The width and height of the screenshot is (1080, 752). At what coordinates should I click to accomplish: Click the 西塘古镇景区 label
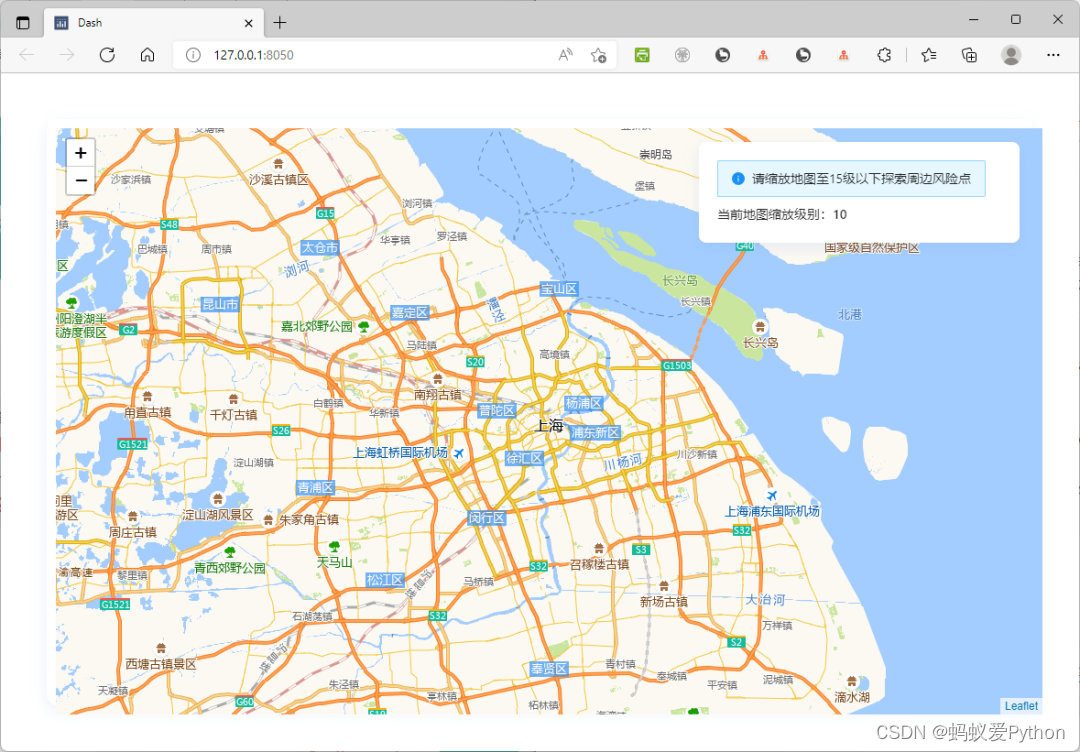[x=161, y=665]
